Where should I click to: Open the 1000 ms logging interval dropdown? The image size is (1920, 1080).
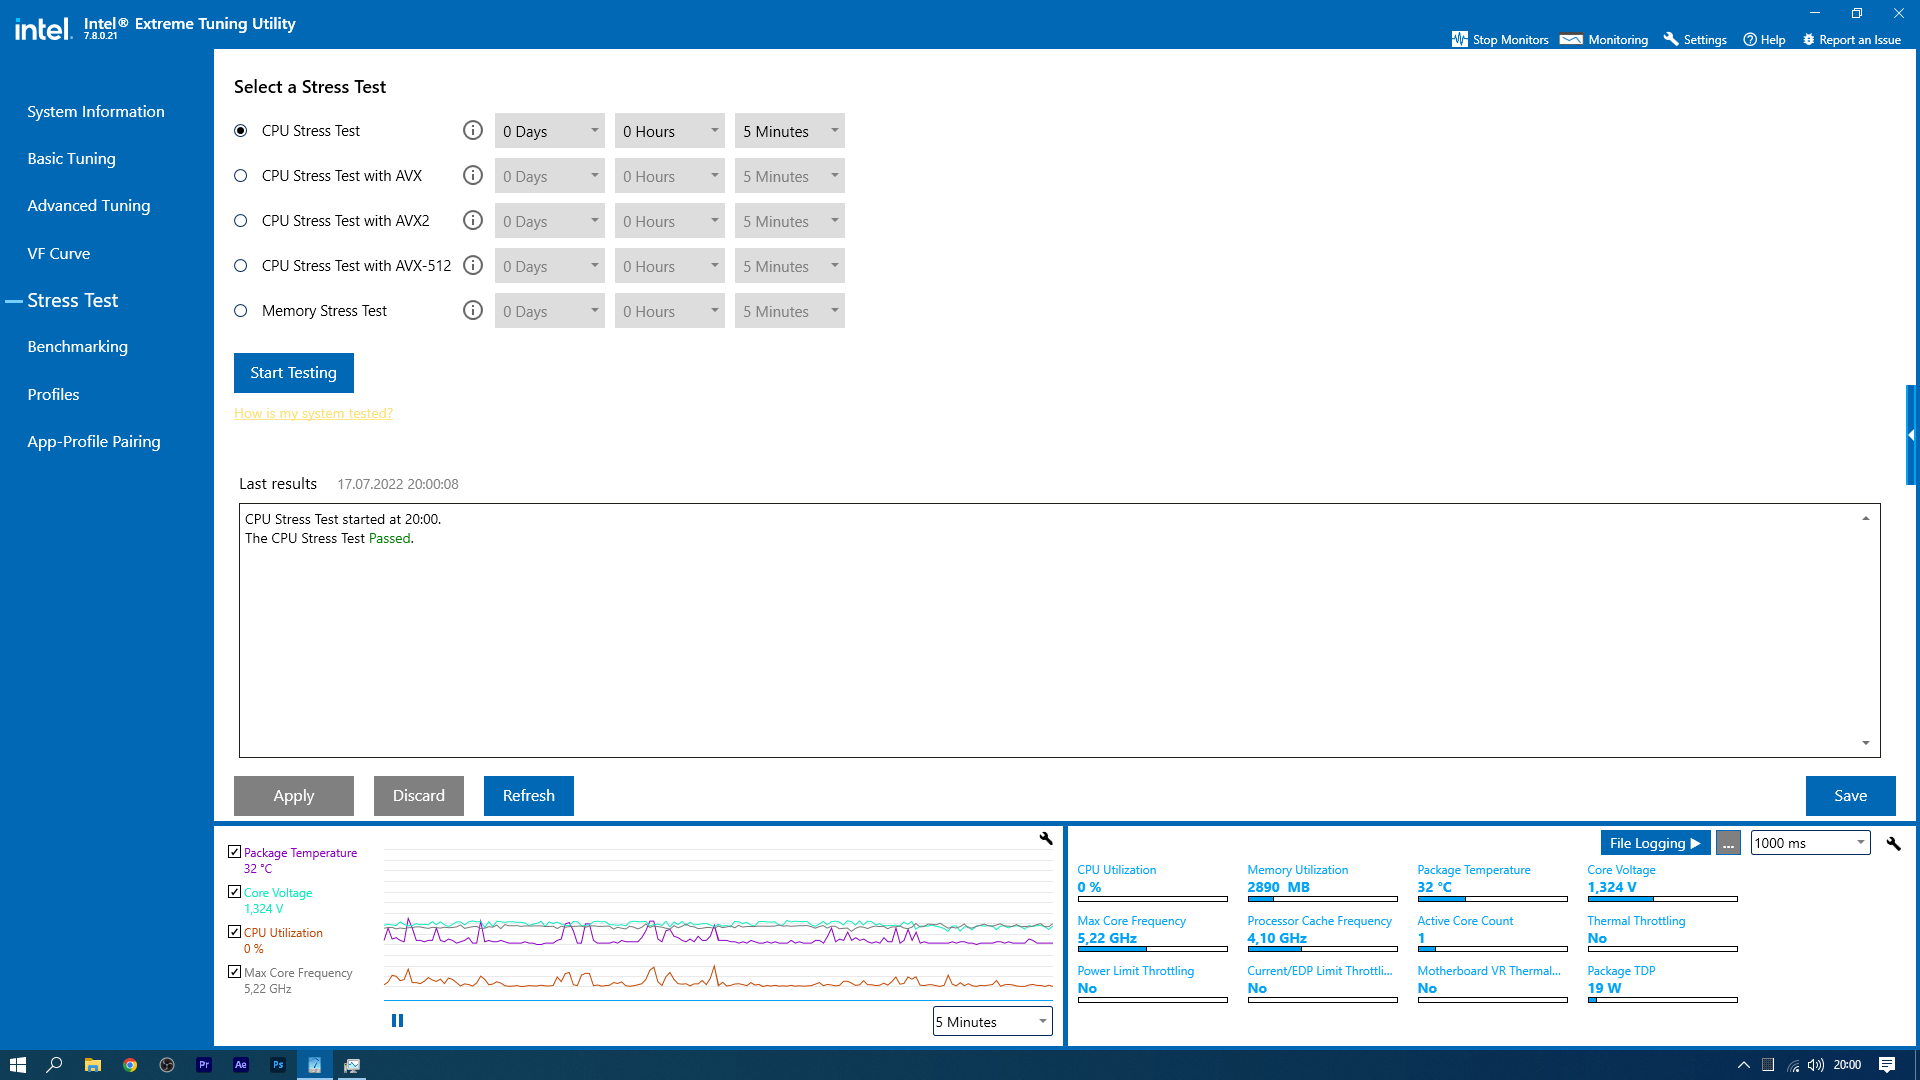coord(1810,843)
